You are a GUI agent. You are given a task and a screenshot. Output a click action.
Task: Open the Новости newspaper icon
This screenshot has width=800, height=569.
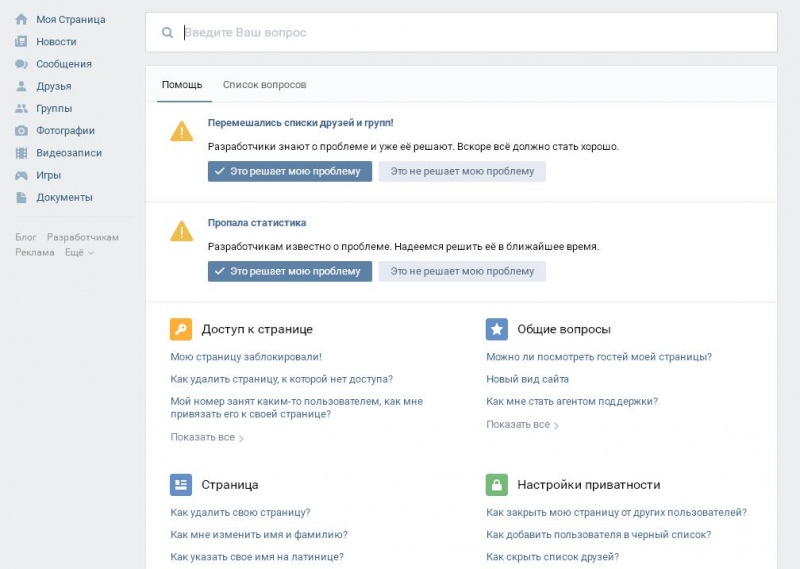(21, 42)
